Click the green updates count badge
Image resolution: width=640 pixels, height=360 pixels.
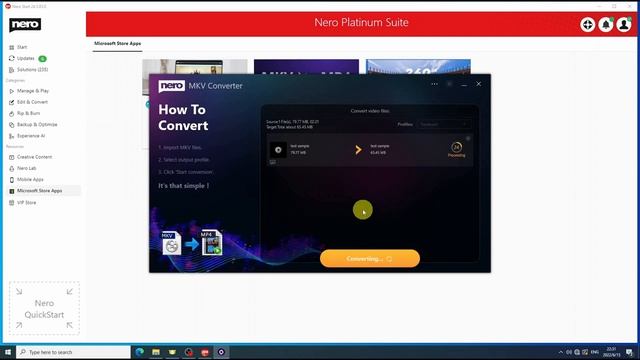pyautogui.click(x=42, y=59)
